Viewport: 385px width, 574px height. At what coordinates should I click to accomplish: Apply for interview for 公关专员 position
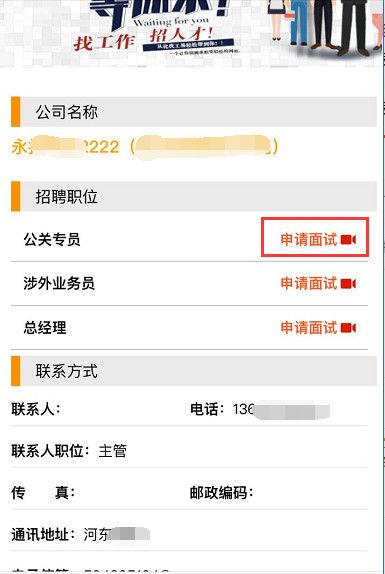pyautogui.click(x=309, y=240)
